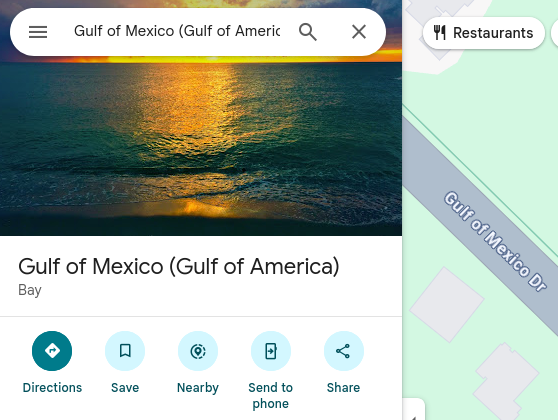Click the Nearby location icon
The image size is (558, 420).
click(x=198, y=351)
